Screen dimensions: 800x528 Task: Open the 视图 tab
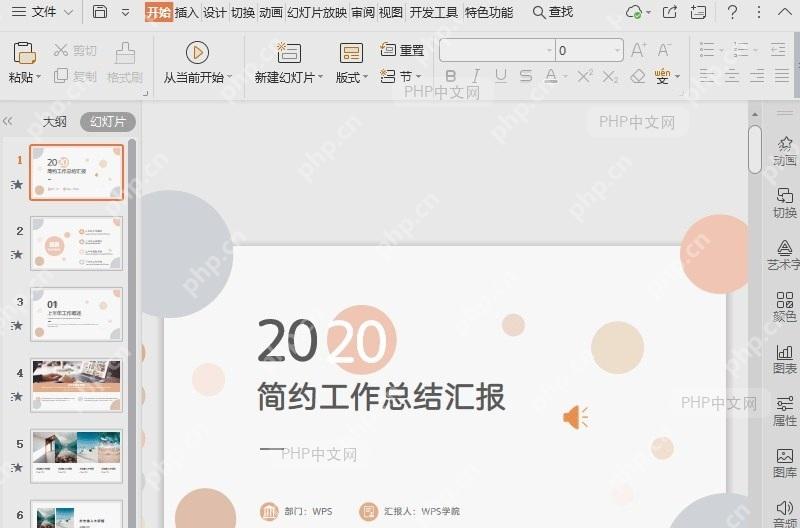tap(391, 12)
